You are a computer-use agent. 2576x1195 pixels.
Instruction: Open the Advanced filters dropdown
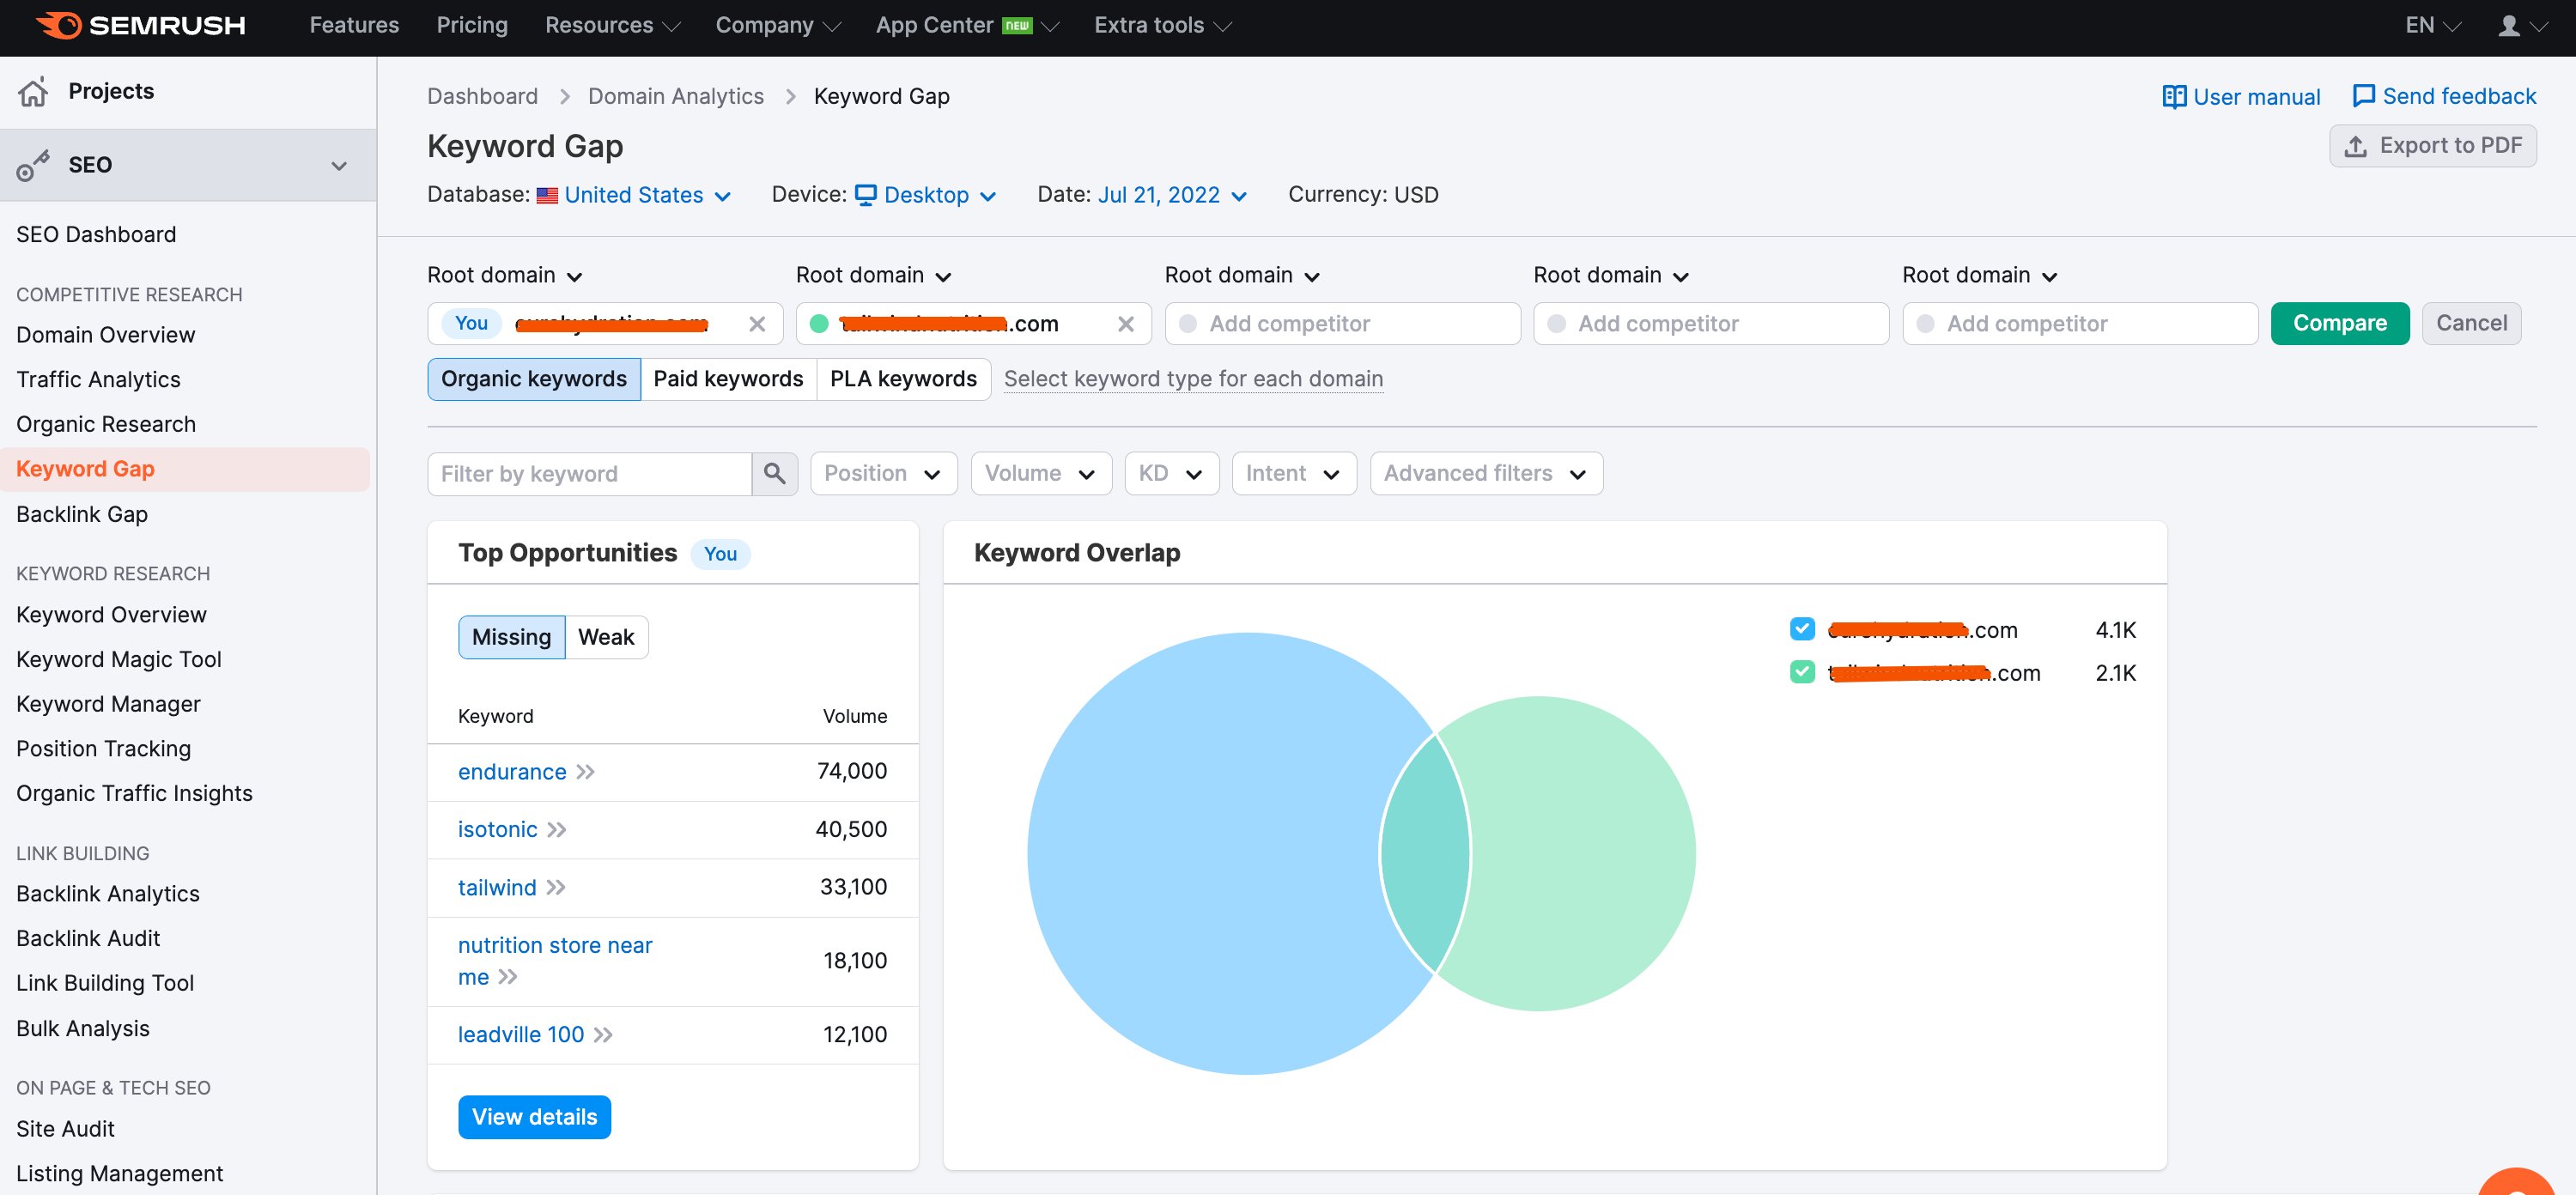coord(1486,473)
